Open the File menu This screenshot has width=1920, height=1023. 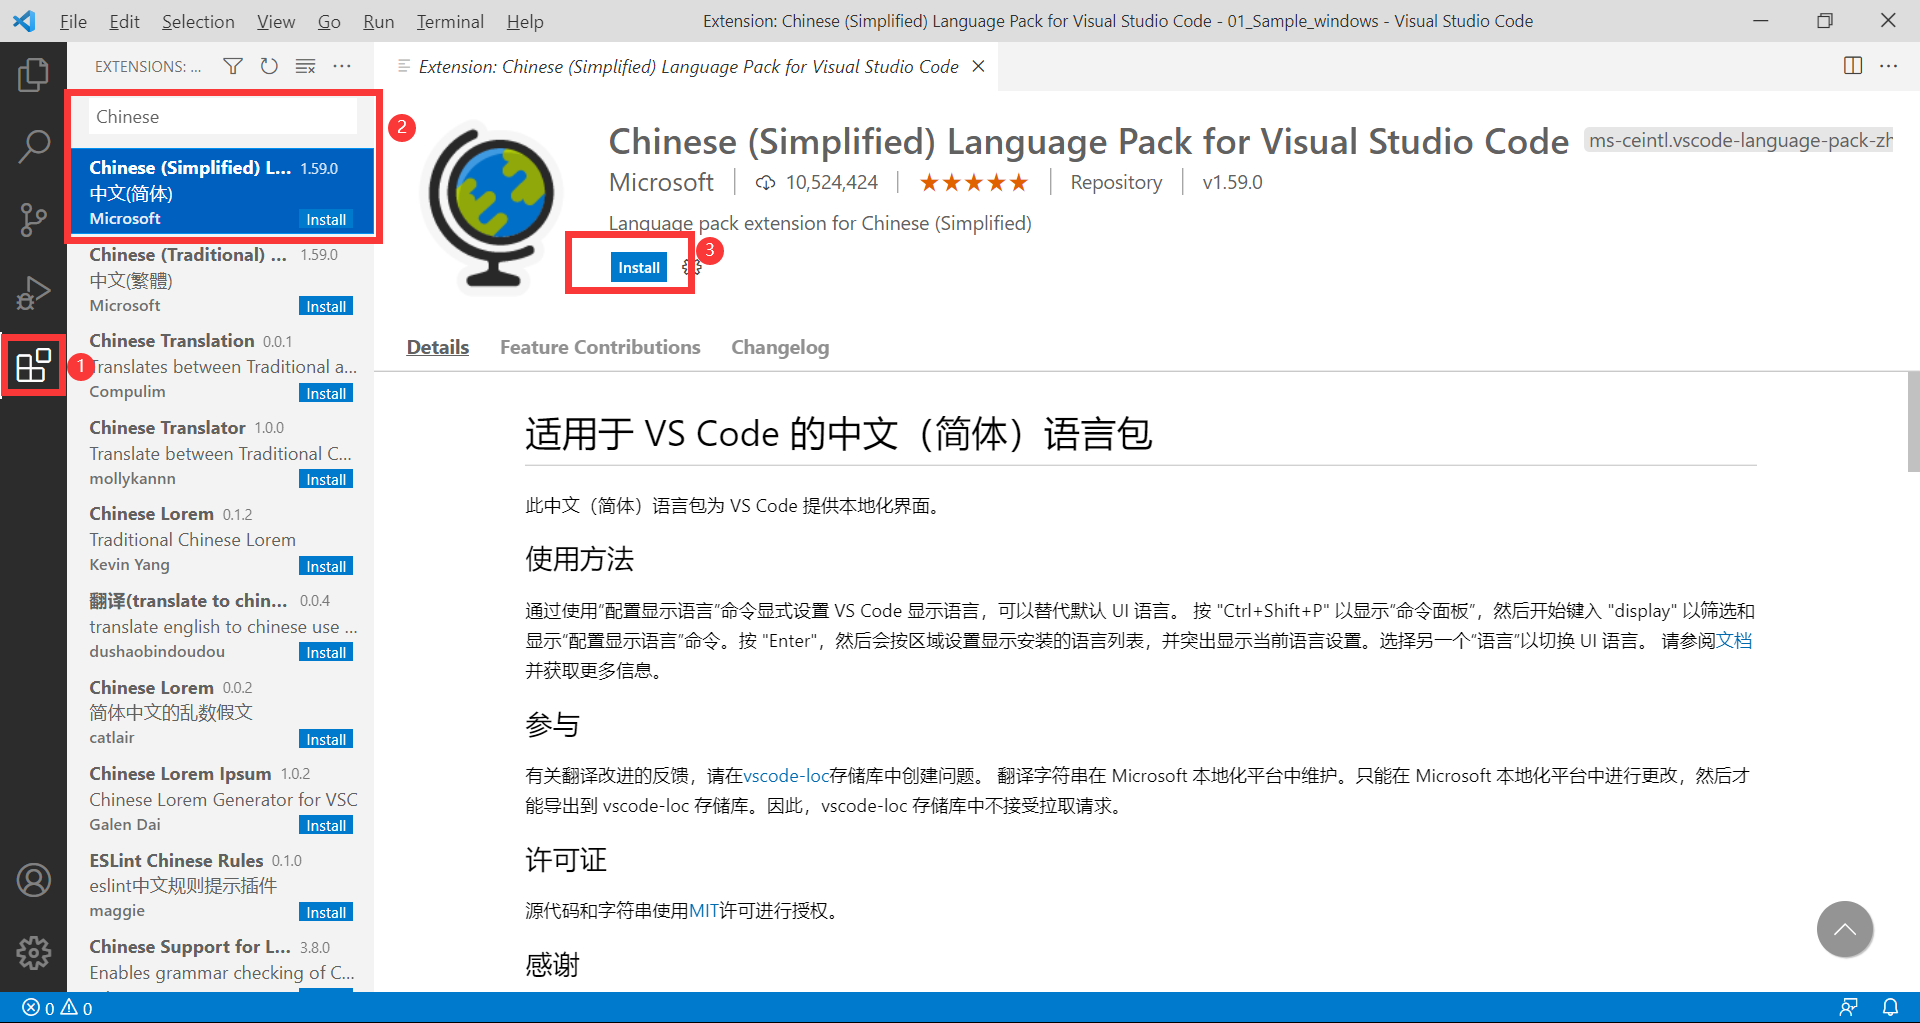[x=73, y=21]
